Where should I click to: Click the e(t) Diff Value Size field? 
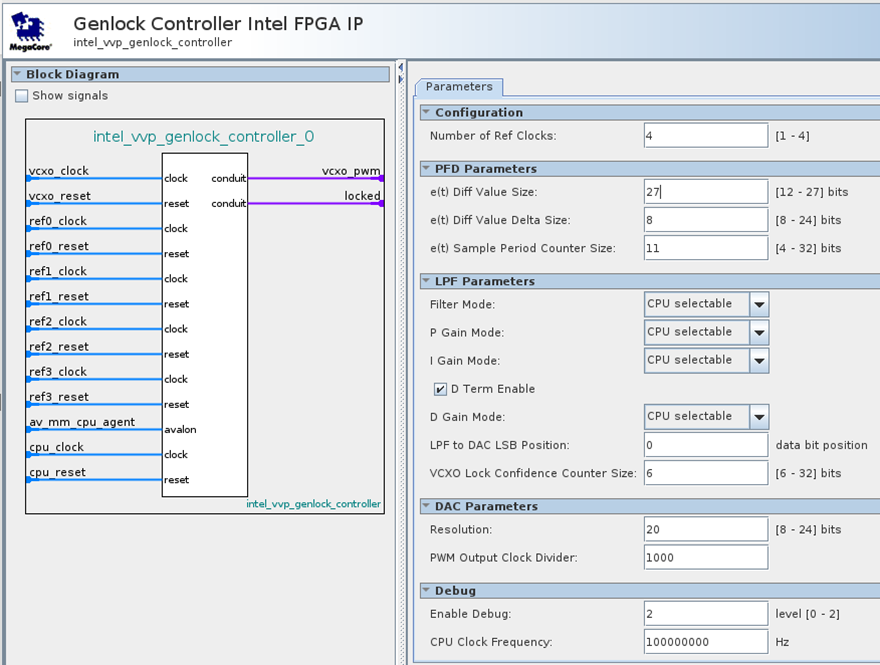[x=706, y=192]
